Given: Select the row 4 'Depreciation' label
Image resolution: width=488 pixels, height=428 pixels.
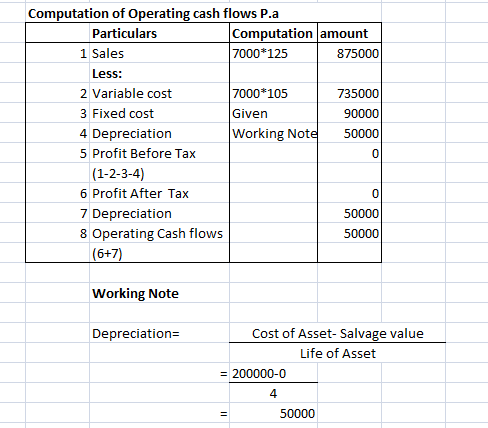Looking at the screenshot, I should (132, 133).
